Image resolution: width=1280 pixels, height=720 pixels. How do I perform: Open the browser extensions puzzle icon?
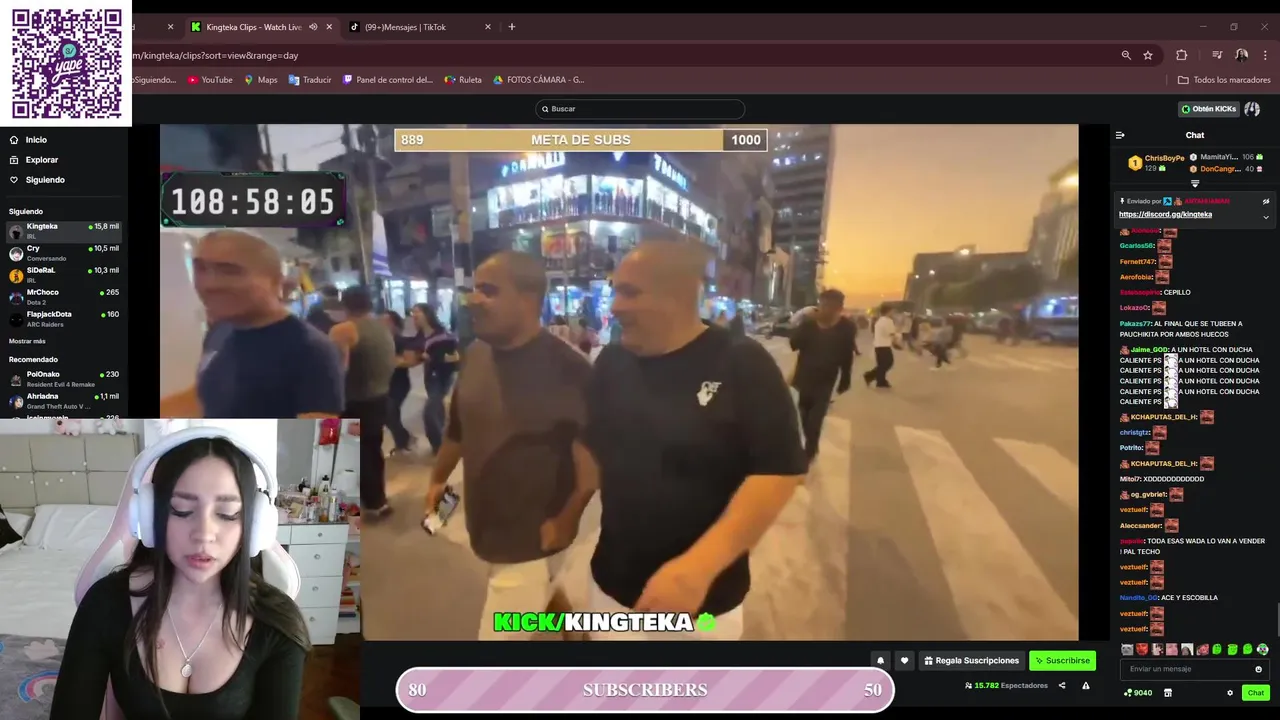click(x=1181, y=55)
